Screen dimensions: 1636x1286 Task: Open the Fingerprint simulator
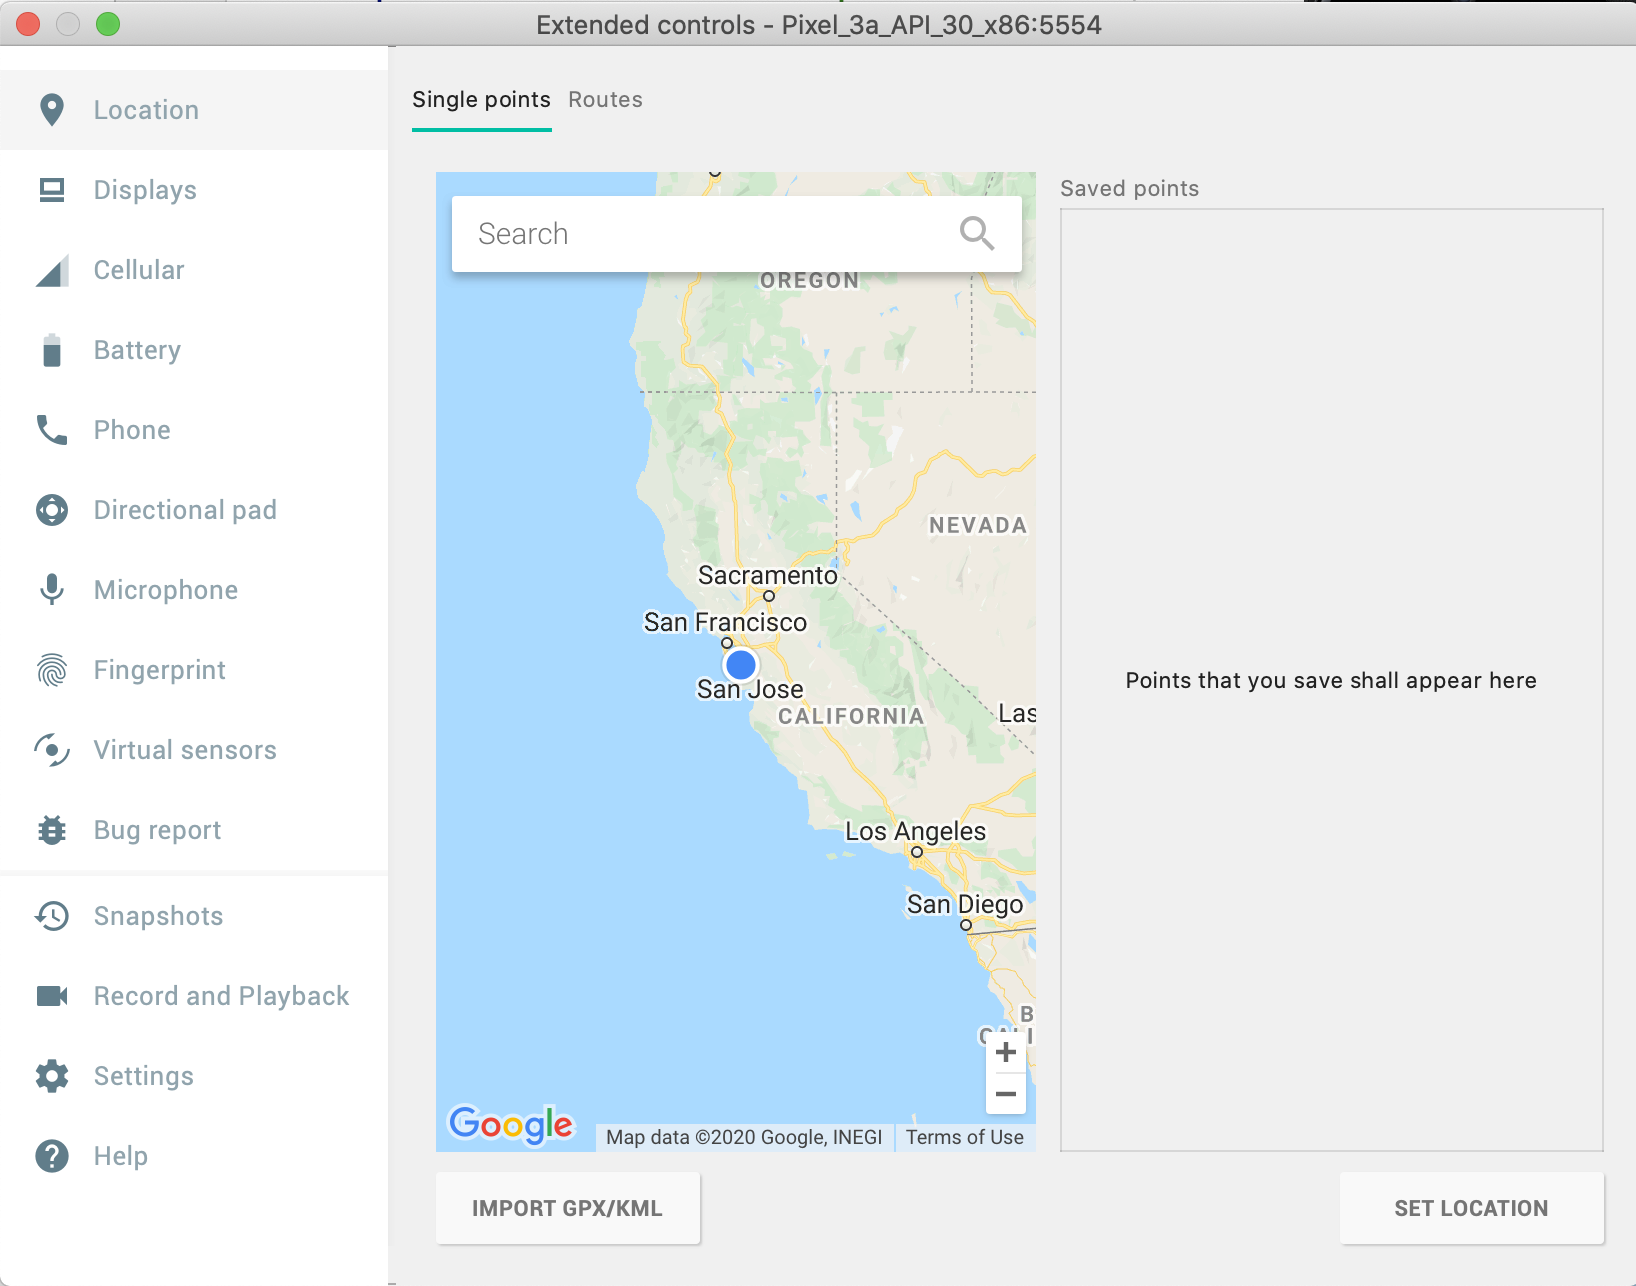click(158, 670)
